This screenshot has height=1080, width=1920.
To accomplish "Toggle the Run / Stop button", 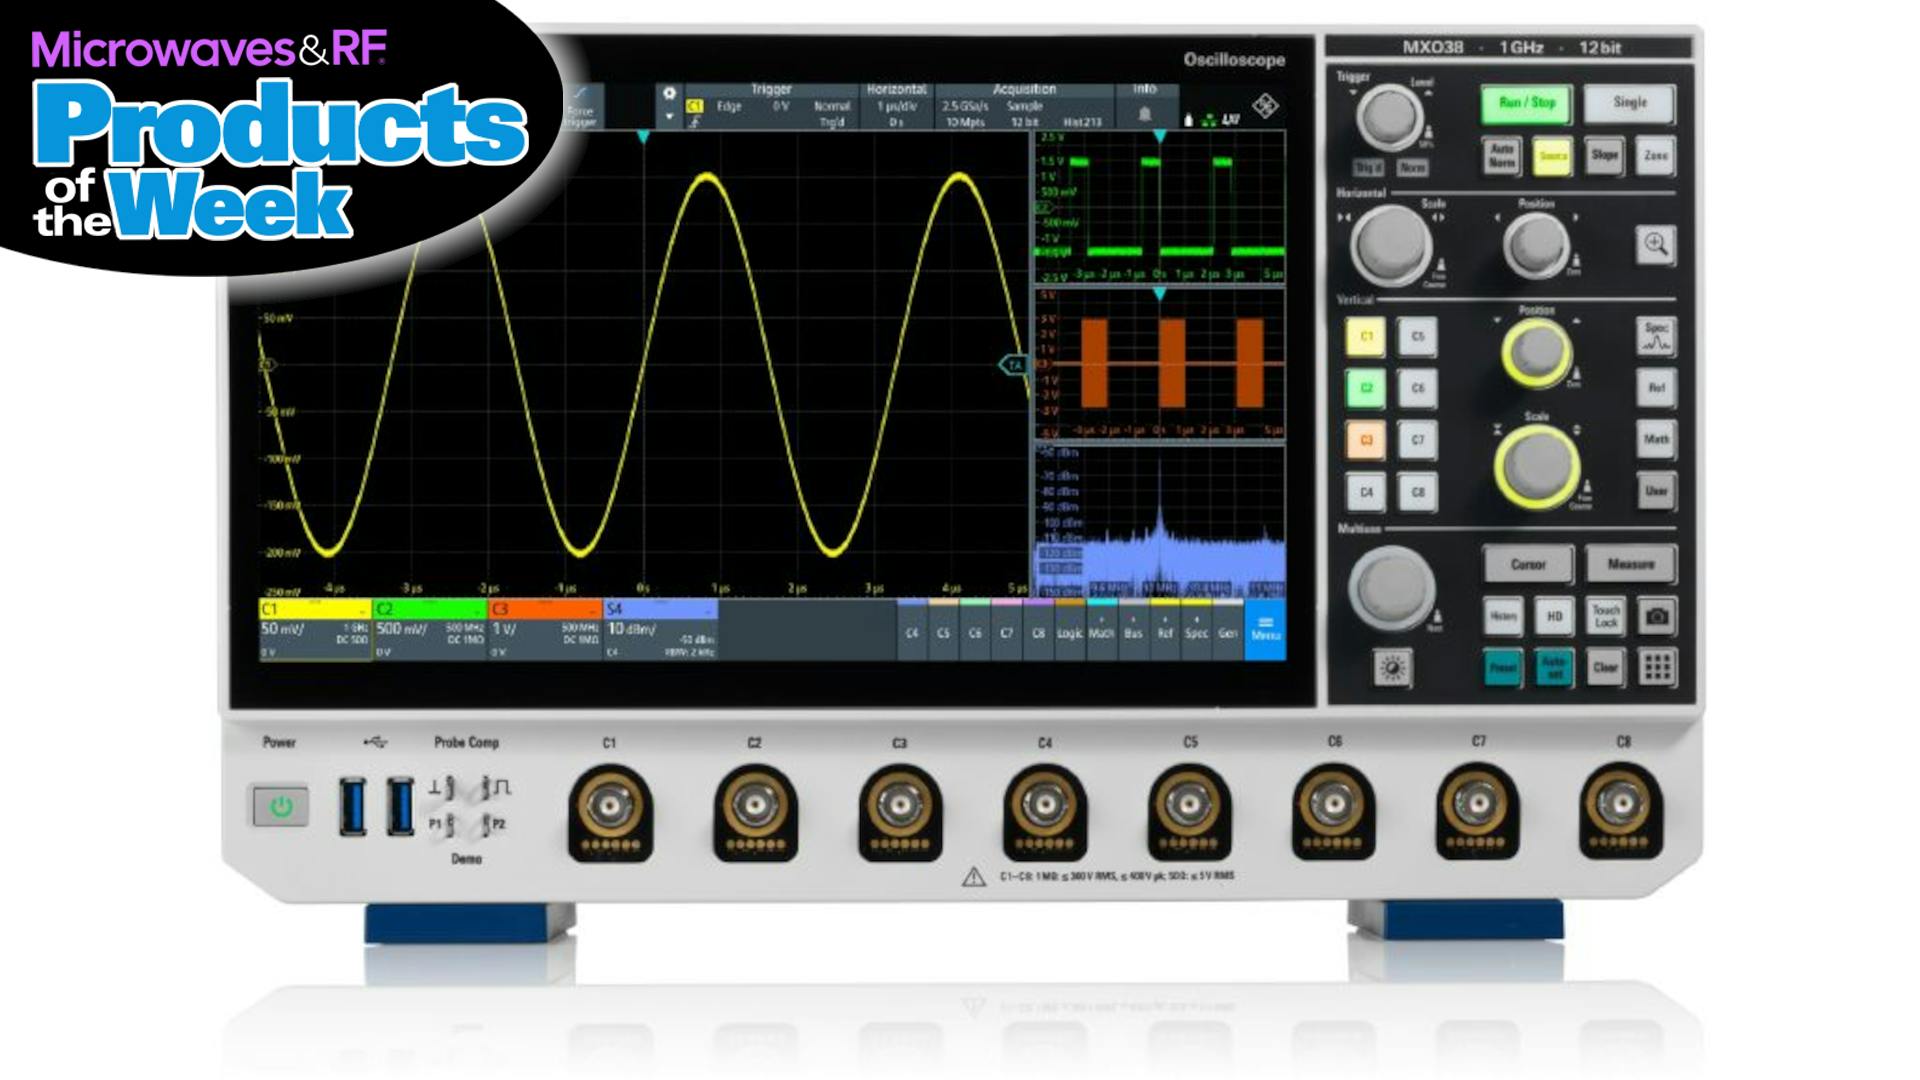I will (1526, 103).
